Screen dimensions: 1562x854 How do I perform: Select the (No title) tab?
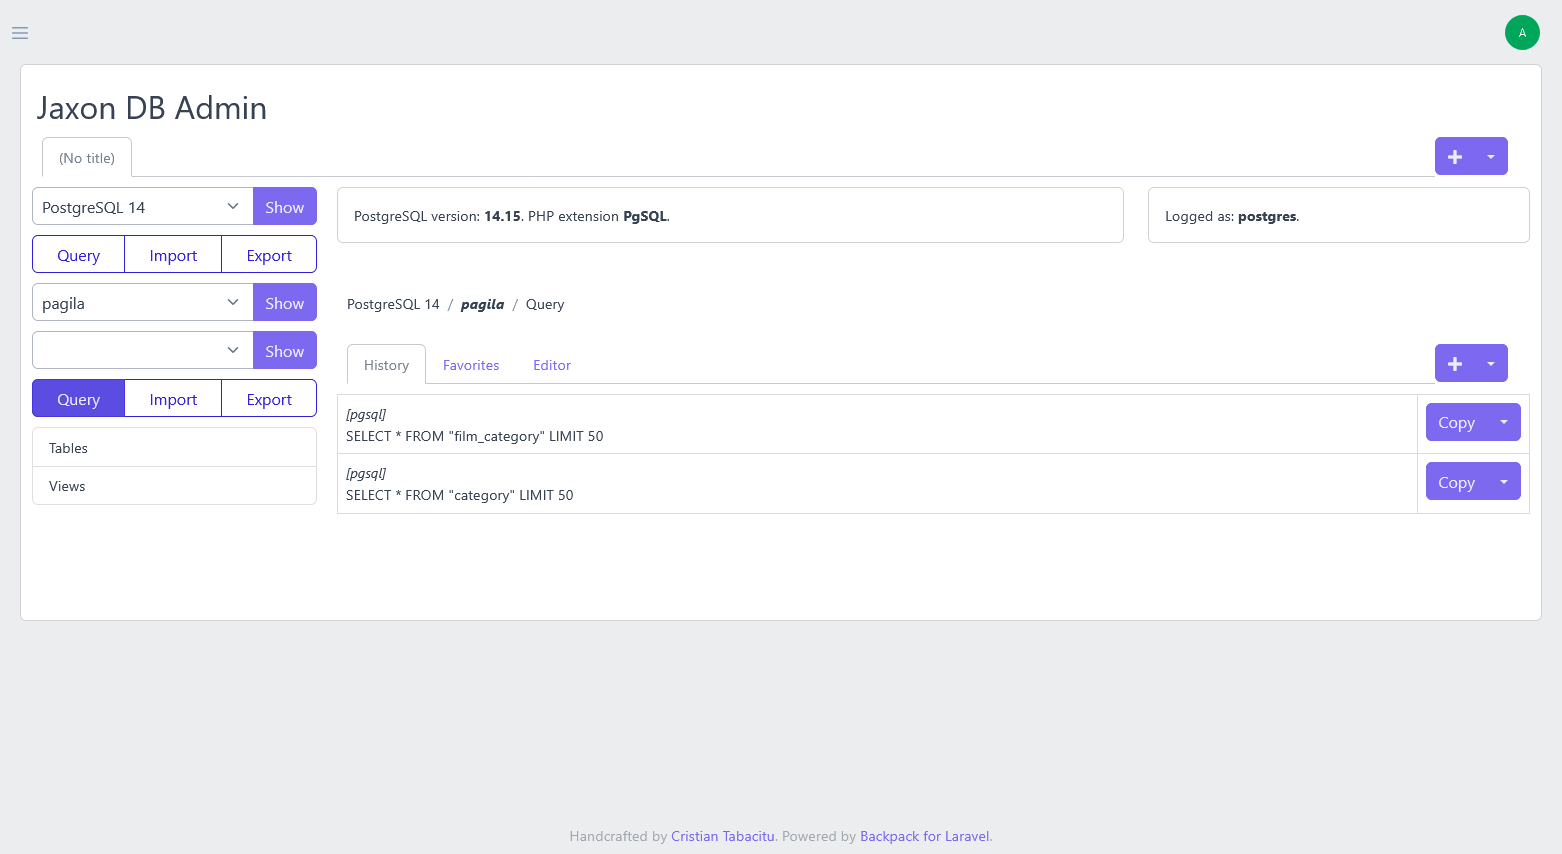[x=86, y=157]
